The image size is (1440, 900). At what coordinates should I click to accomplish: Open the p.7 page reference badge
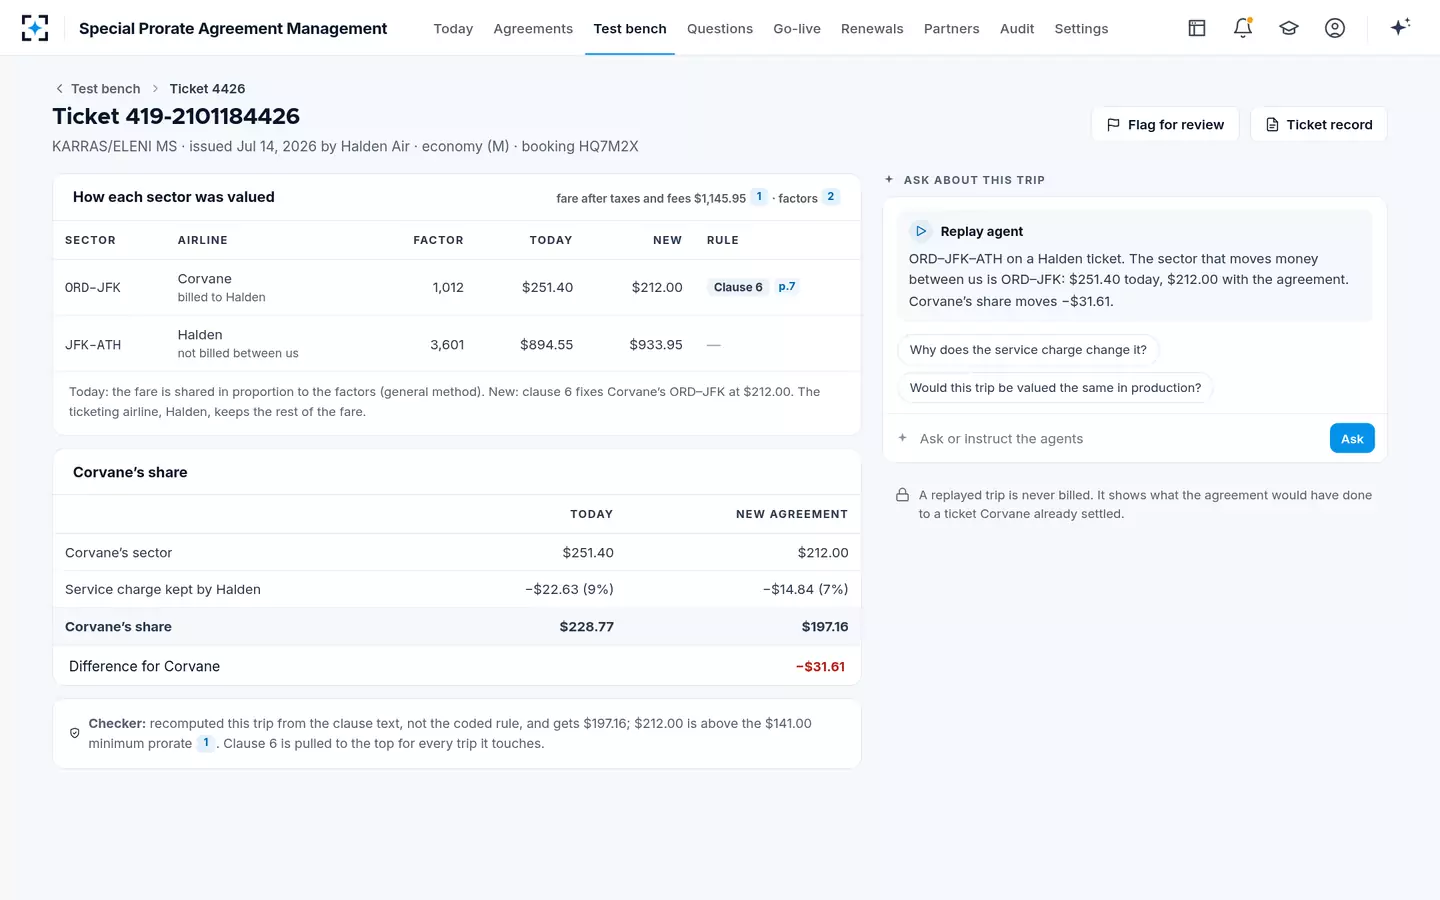[x=787, y=287]
